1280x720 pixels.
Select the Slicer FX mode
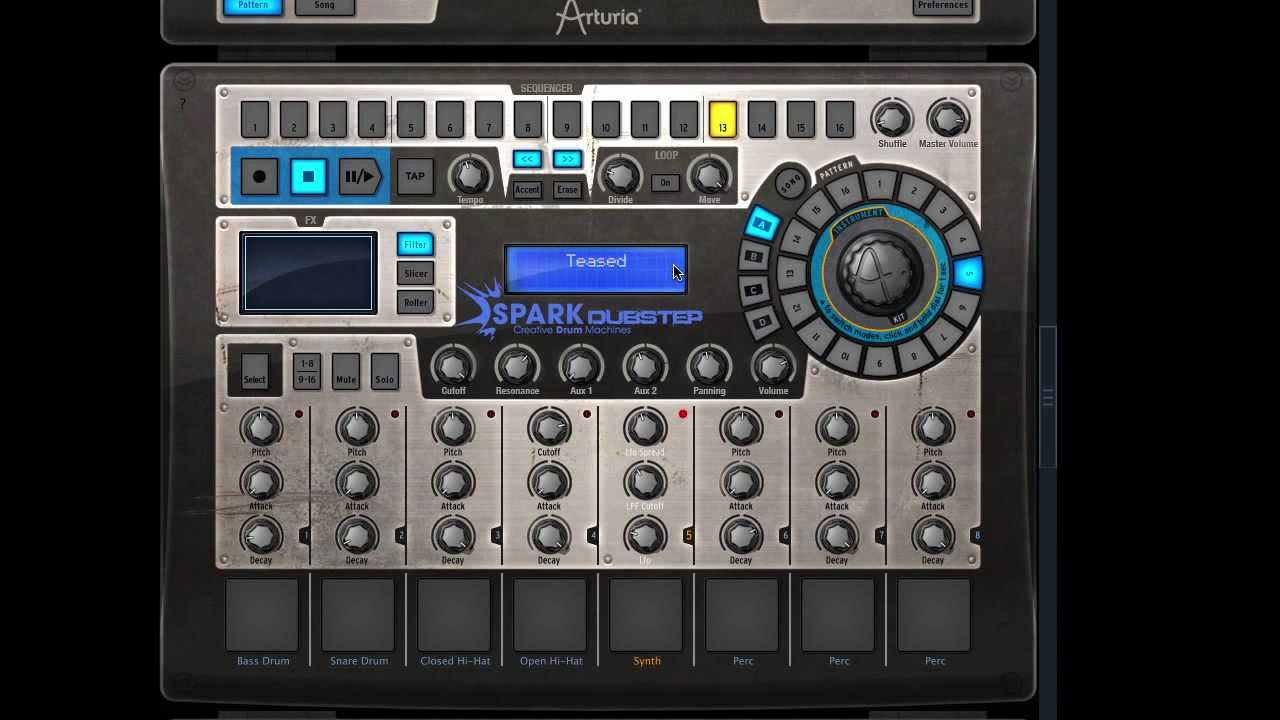pos(415,274)
